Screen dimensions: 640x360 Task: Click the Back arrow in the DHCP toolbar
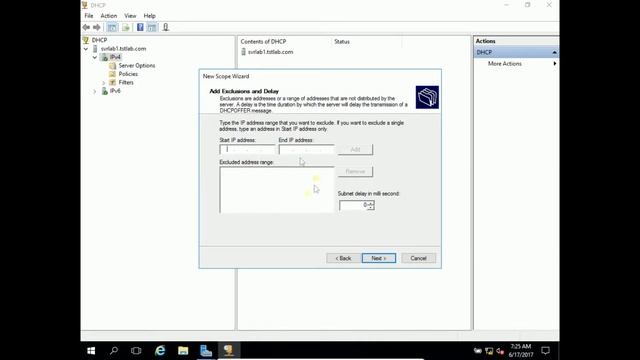click(86, 27)
